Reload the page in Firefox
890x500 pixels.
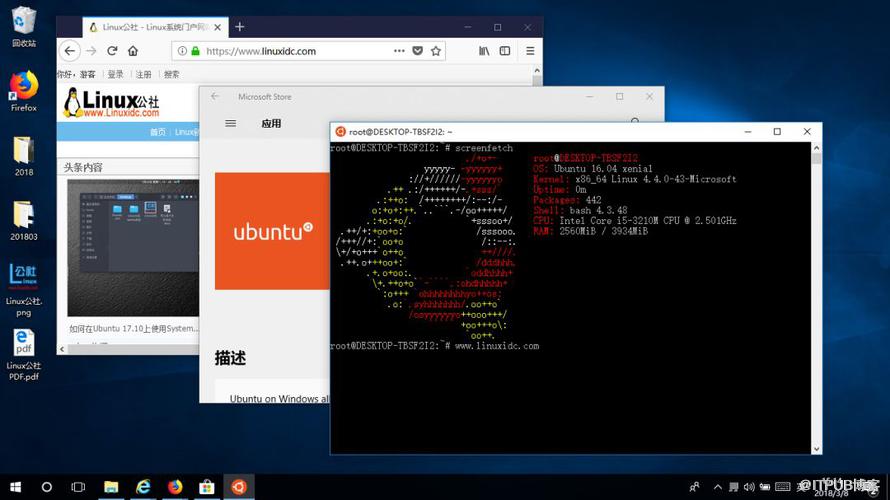pos(112,51)
